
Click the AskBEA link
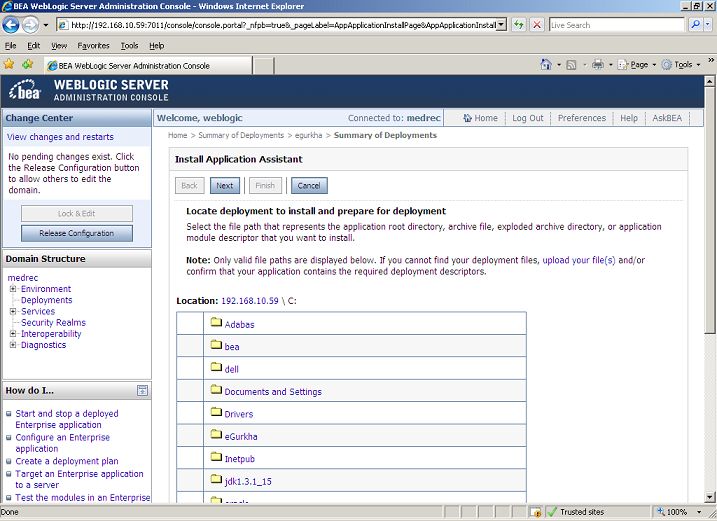[x=667, y=118]
